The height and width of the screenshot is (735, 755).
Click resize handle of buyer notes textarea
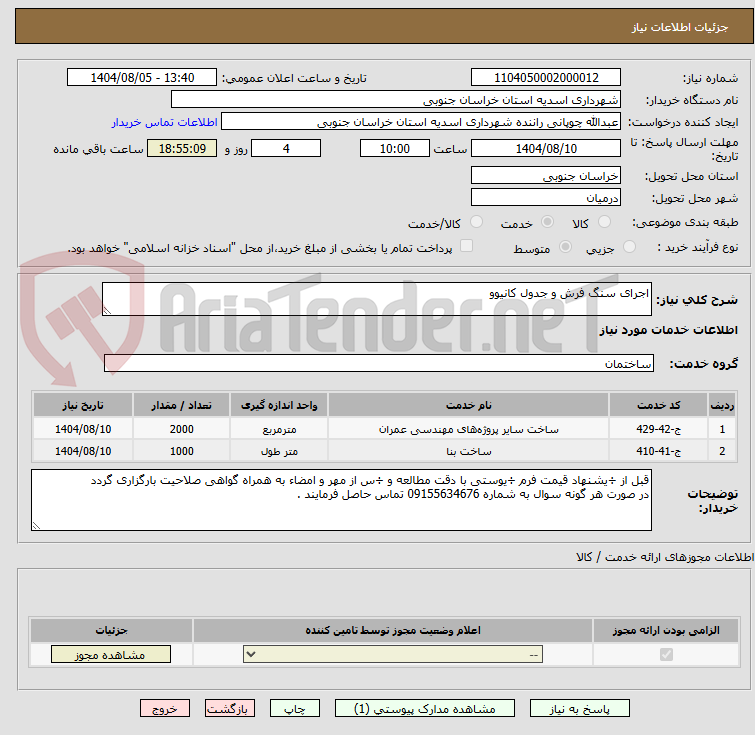coord(37,525)
